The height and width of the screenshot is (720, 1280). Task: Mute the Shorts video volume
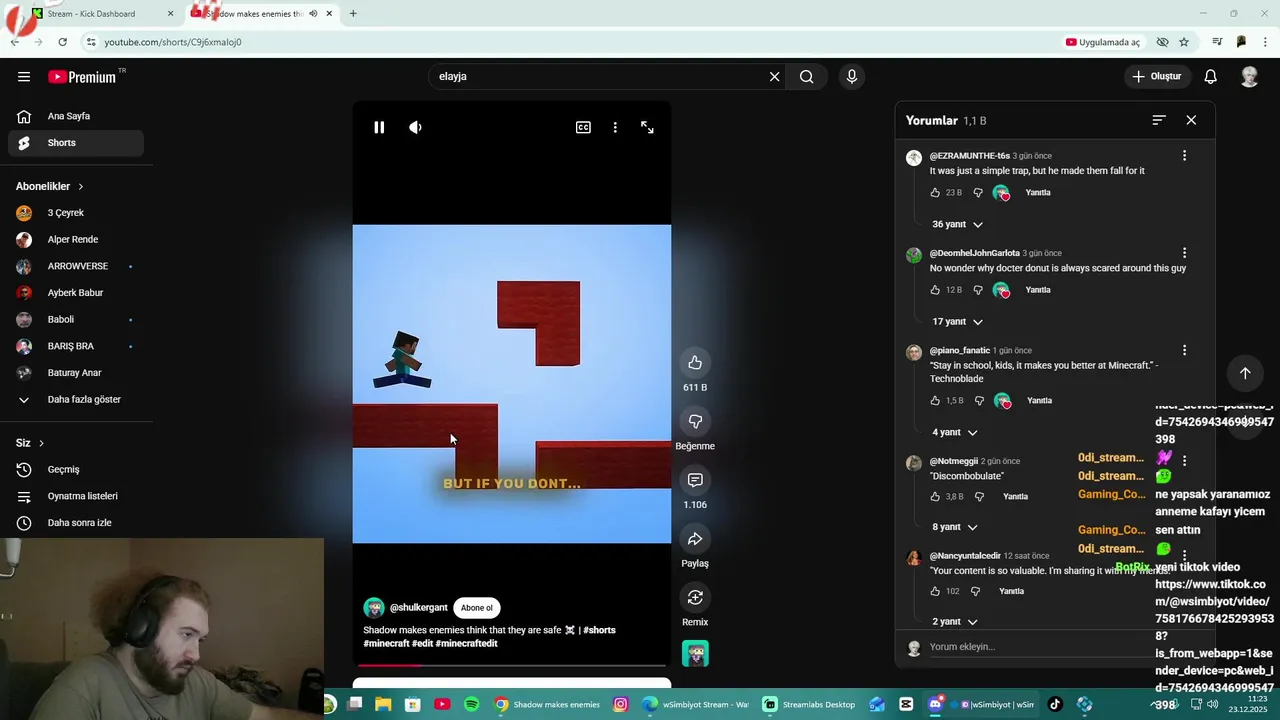pyautogui.click(x=415, y=128)
